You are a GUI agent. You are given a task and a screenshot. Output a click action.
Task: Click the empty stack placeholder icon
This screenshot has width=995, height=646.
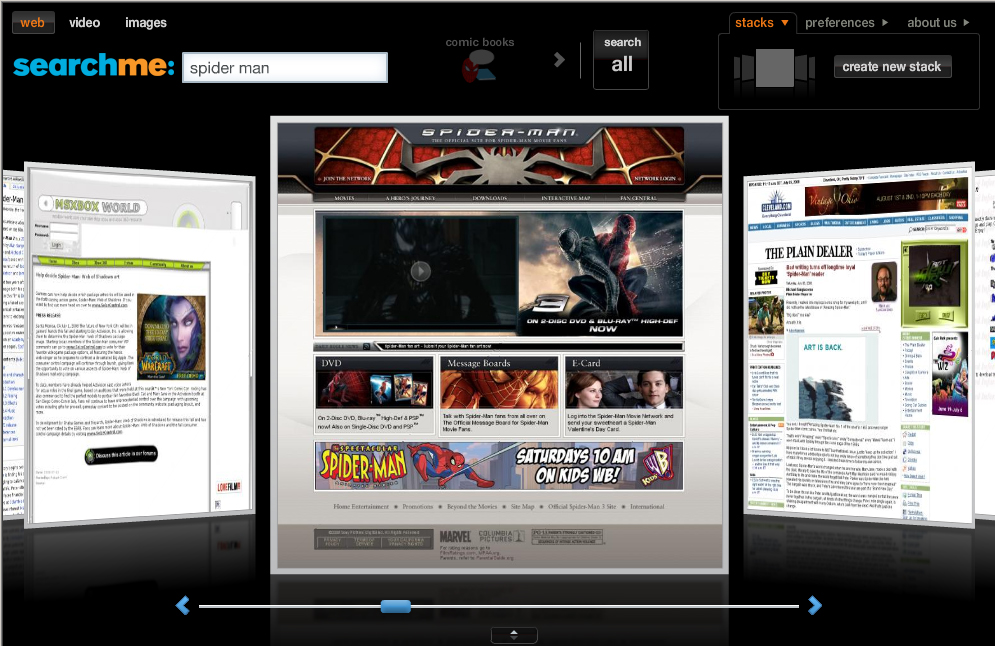pos(775,68)
